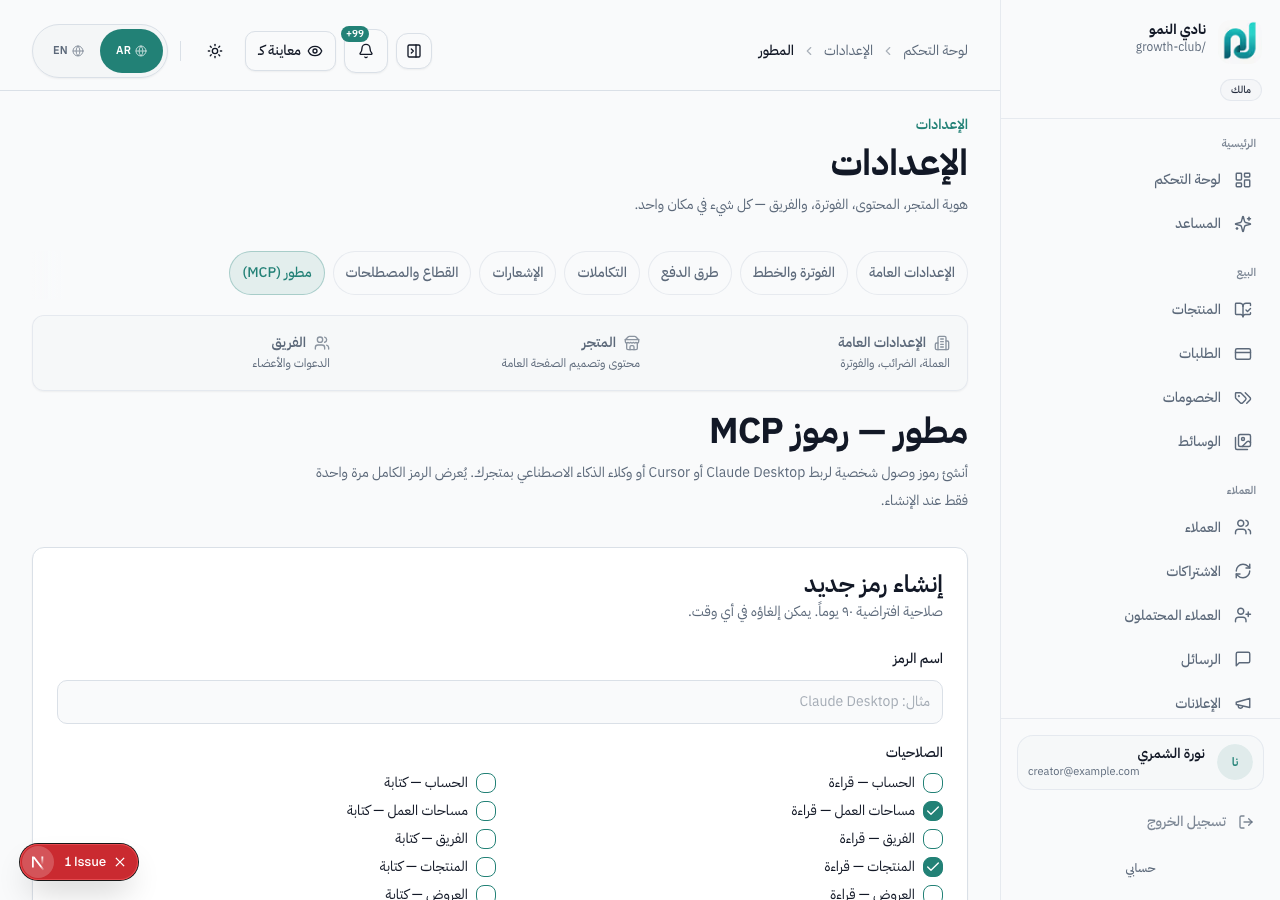Click the الوسائط image icon
This screenshot has height=900, width=1280.
click(1243, 442)
